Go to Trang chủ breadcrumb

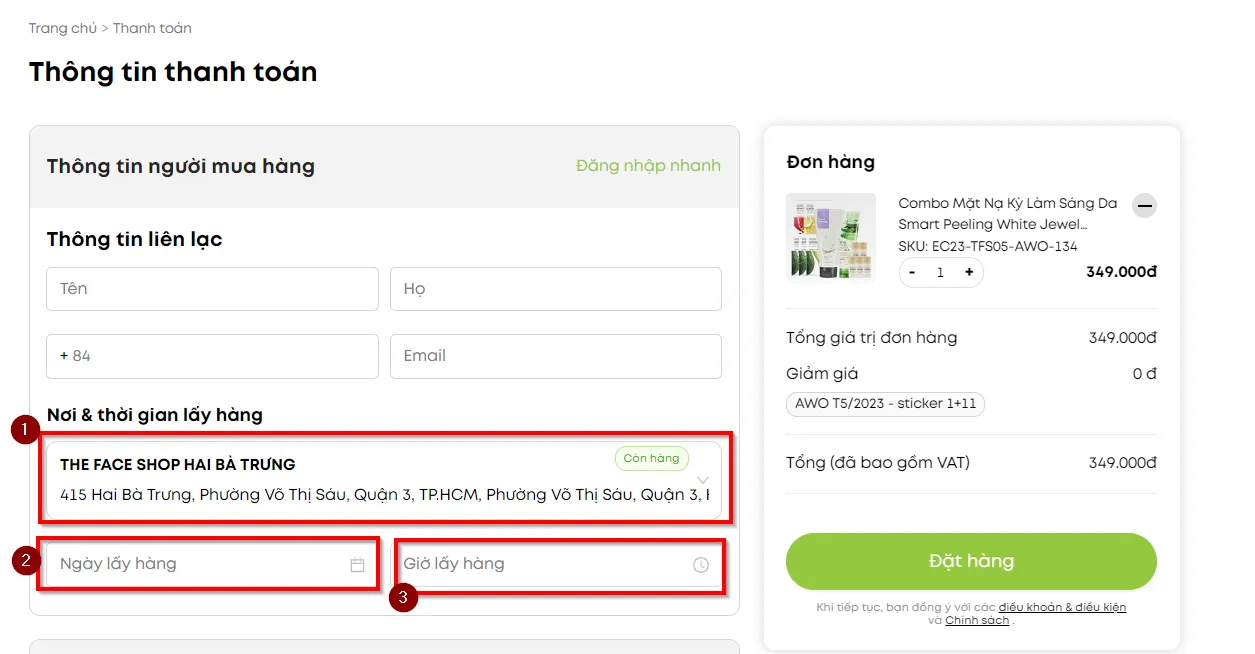coord(62,28)
